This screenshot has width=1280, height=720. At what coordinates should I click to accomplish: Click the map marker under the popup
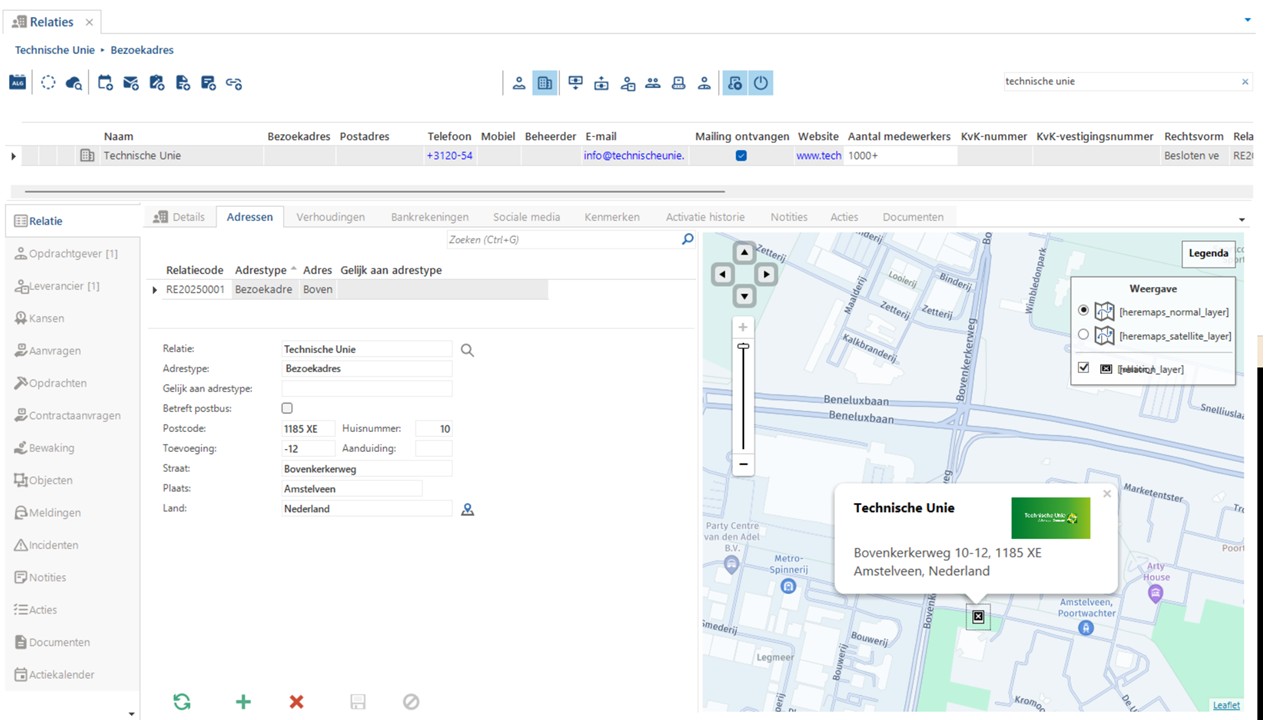click(978, 617)
